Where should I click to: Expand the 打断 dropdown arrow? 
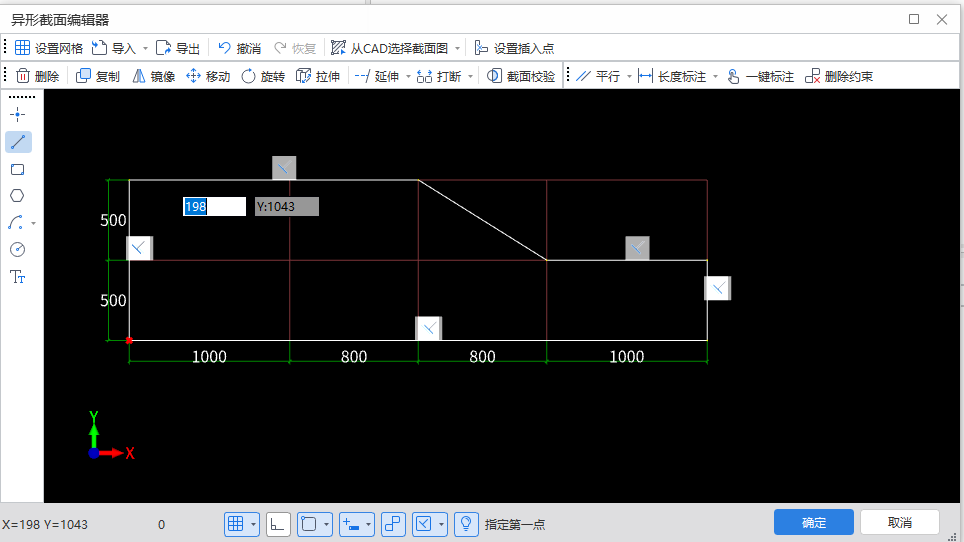[x=470, y=76]
